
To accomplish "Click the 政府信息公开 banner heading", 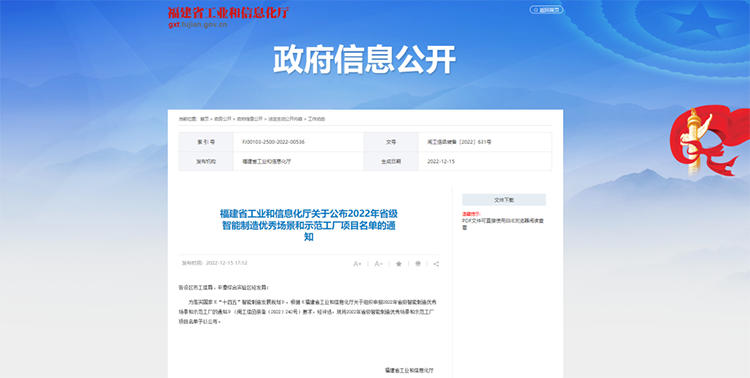I will pos(364,60).
